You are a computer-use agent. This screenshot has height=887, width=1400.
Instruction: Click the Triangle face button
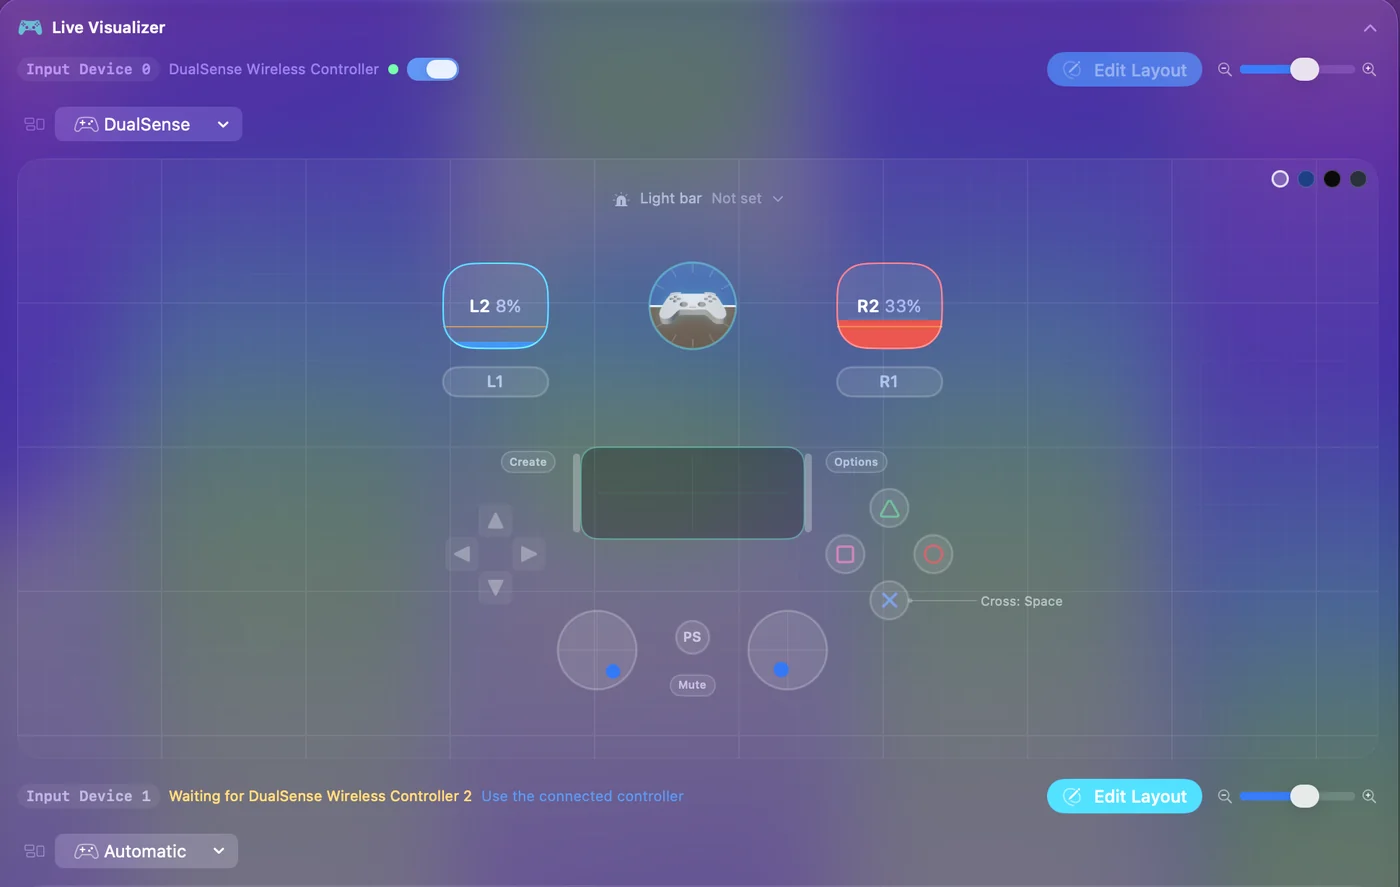[x=889, y=509]
